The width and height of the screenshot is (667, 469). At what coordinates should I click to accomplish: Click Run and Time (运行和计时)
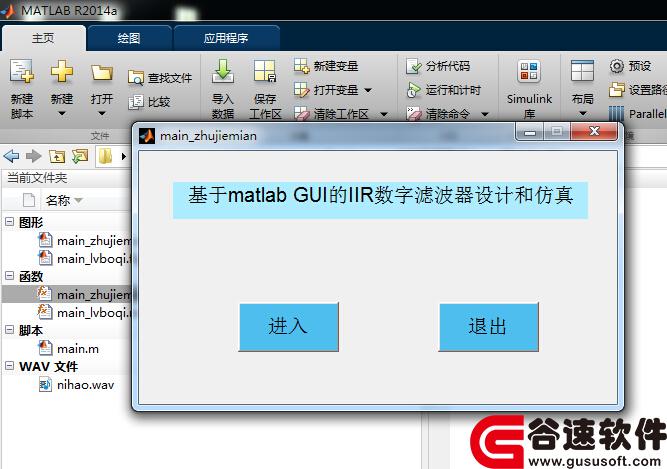click(444, 90)
